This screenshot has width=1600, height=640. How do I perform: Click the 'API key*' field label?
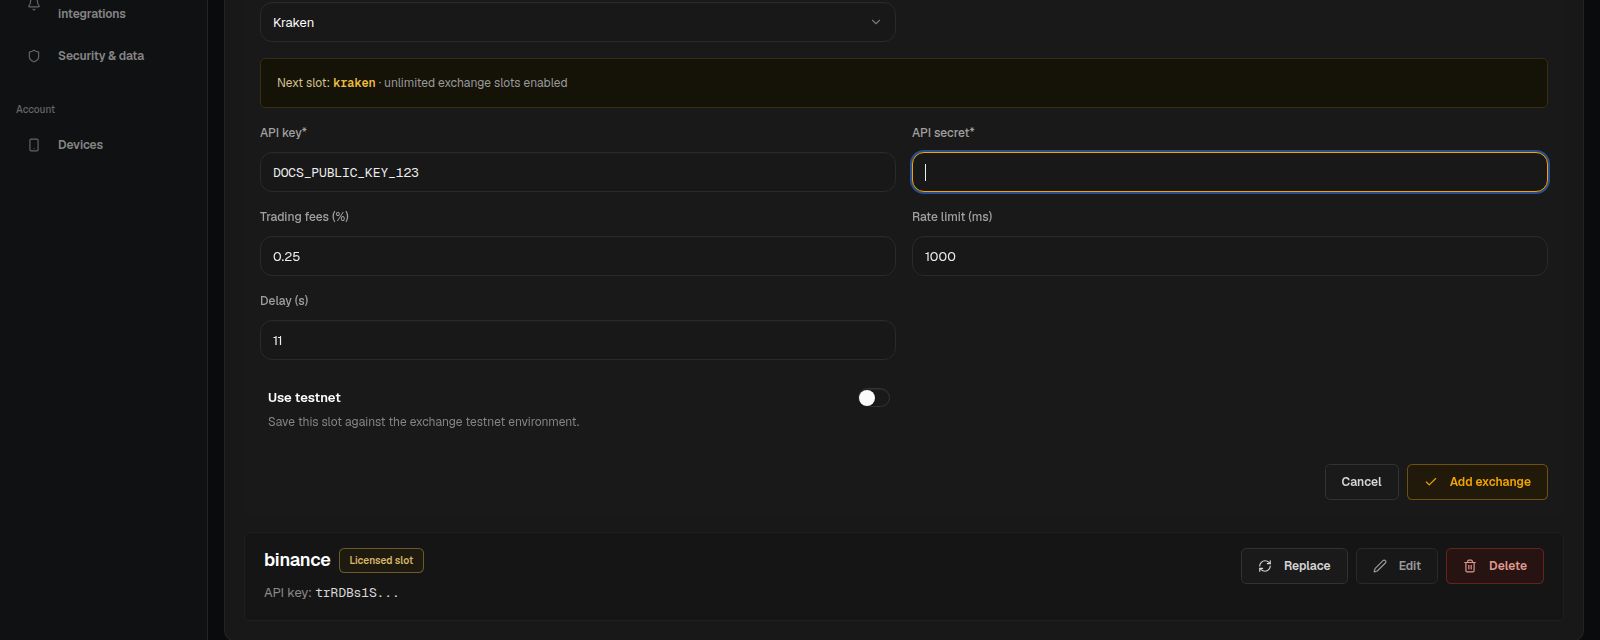pyautogui.click(x=283, y=133)
